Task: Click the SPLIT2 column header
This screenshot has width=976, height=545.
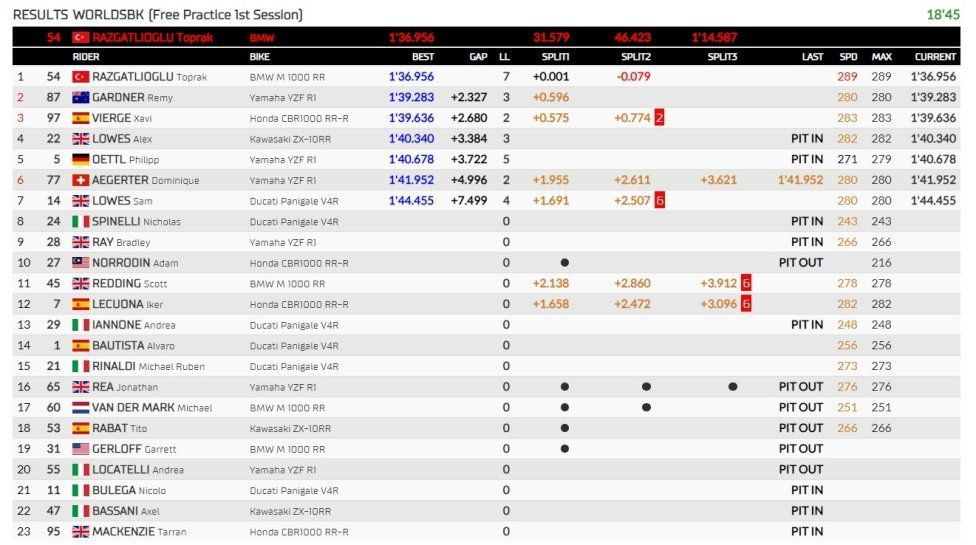Action: (636, 57)
